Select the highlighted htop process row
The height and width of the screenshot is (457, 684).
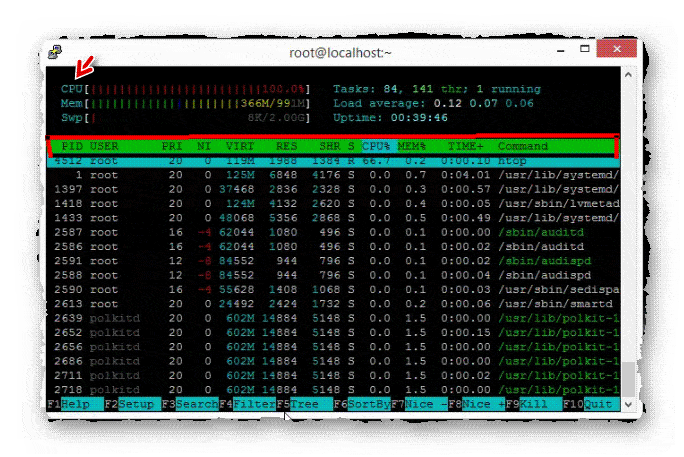(333, 161)
